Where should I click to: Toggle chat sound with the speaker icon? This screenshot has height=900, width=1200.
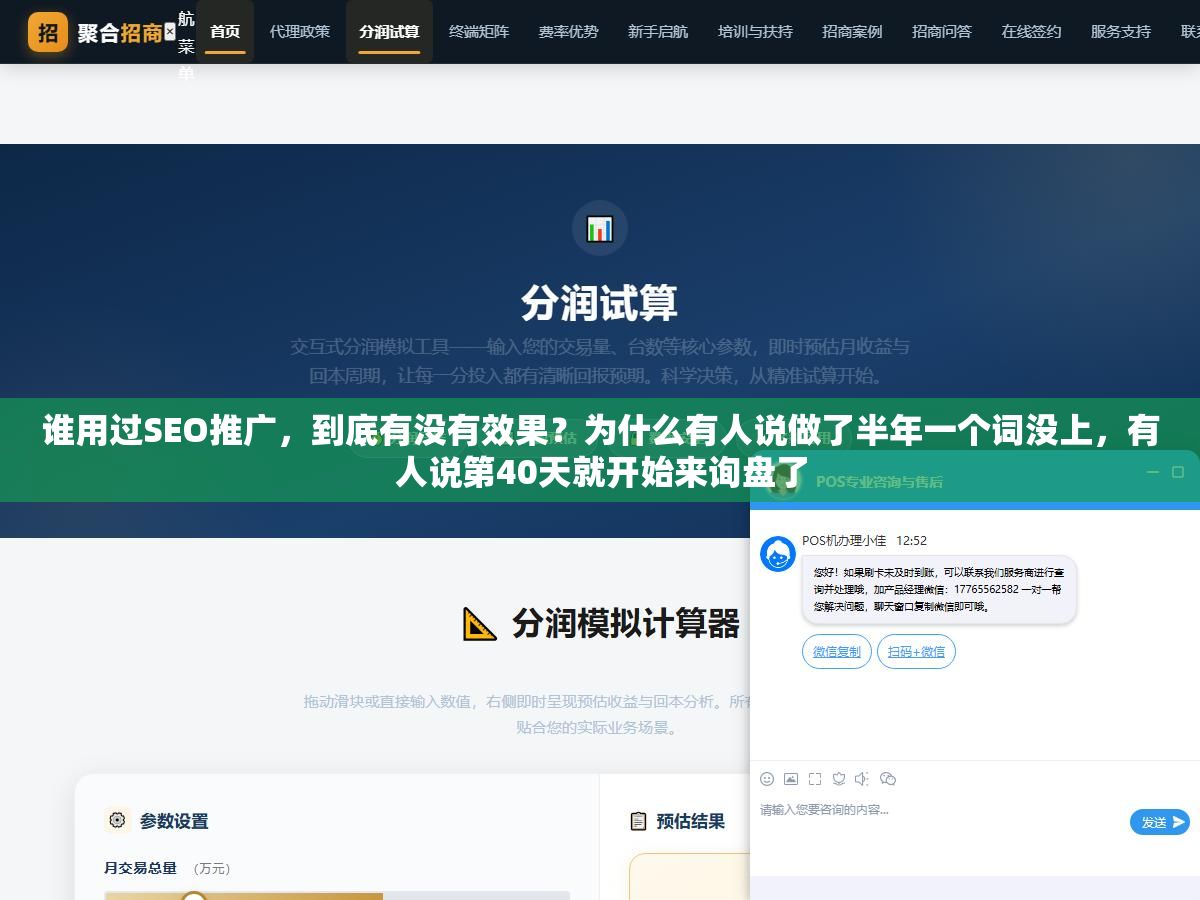pyautogui.click(x=863, y=779)
